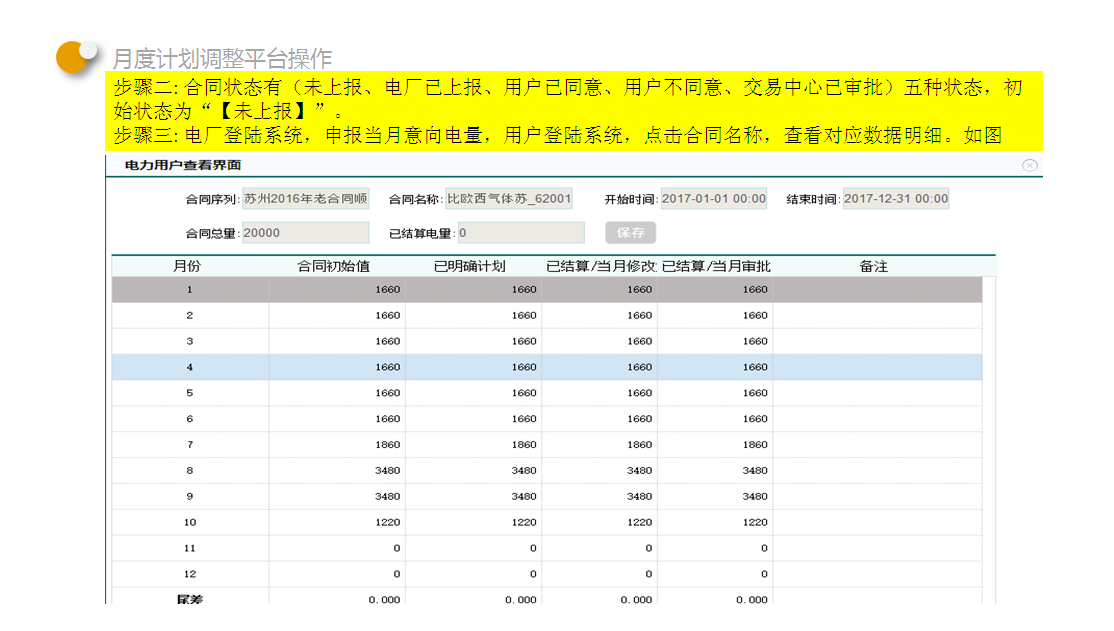Click the 已结算/当月修改 cell for month 10
Viewport: 1114px width, 631px height.
pyautogui.click(x=600, y=523)
